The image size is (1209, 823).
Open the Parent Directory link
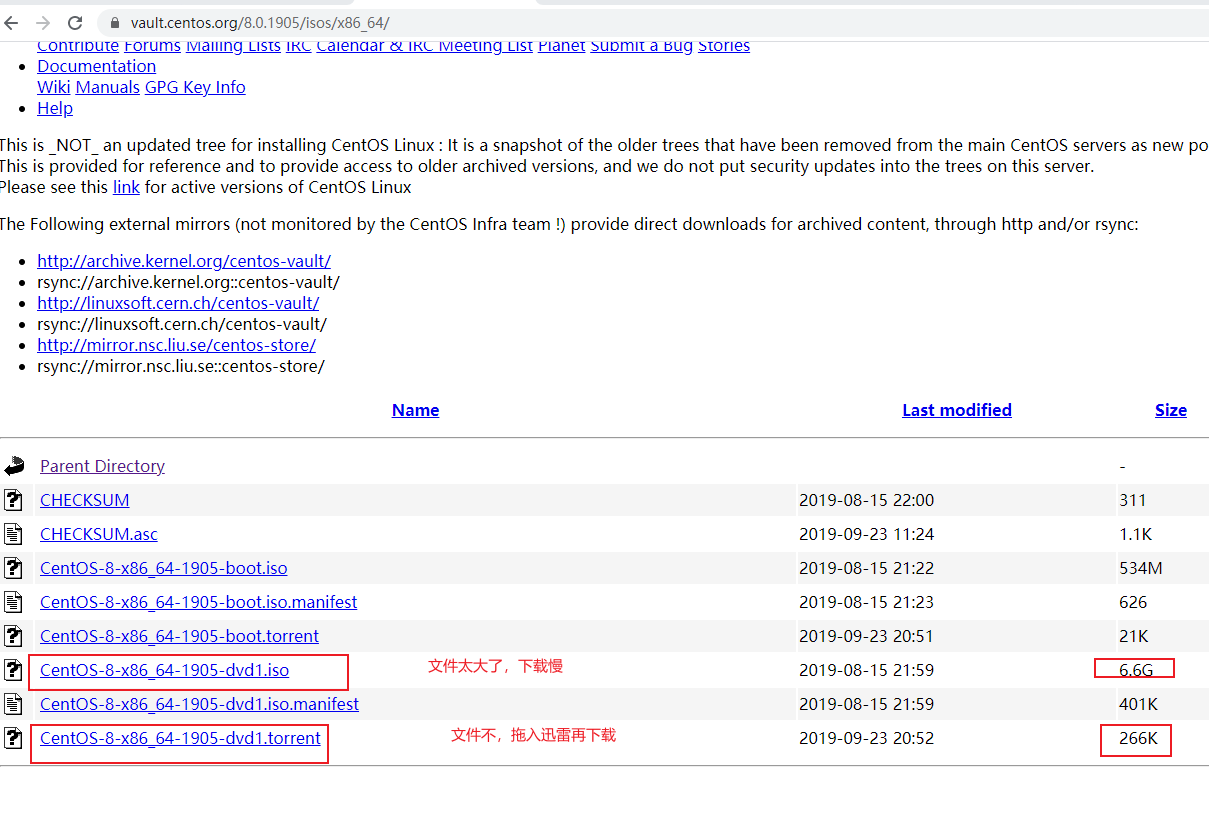pyautogui.click(x=102, y=466)
